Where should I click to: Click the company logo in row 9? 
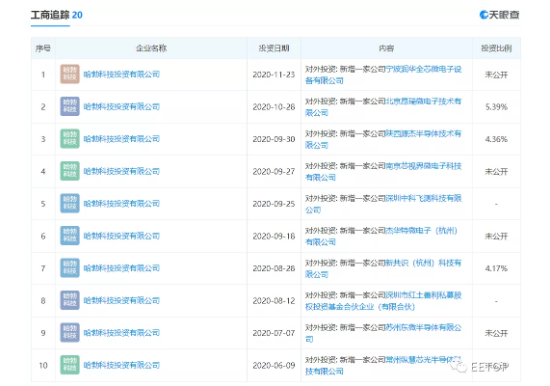[x=70, y=332]
